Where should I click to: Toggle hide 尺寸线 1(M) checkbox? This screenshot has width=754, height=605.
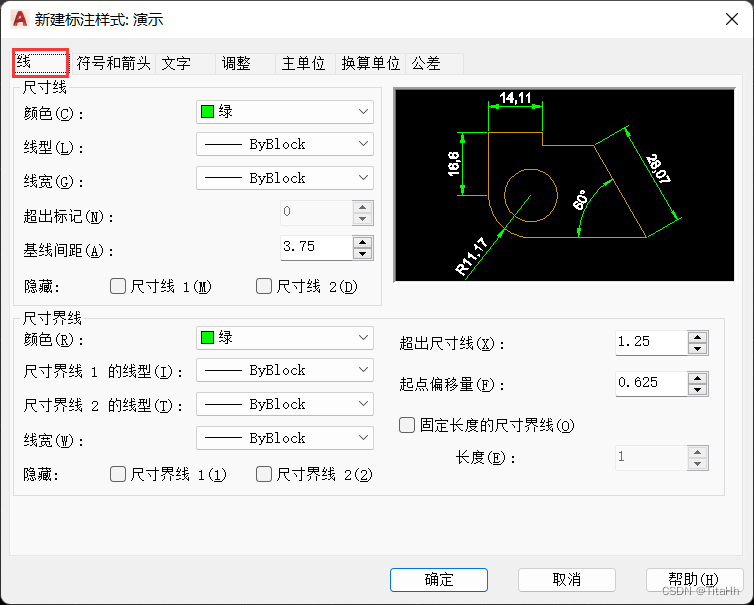pos(118,286)
